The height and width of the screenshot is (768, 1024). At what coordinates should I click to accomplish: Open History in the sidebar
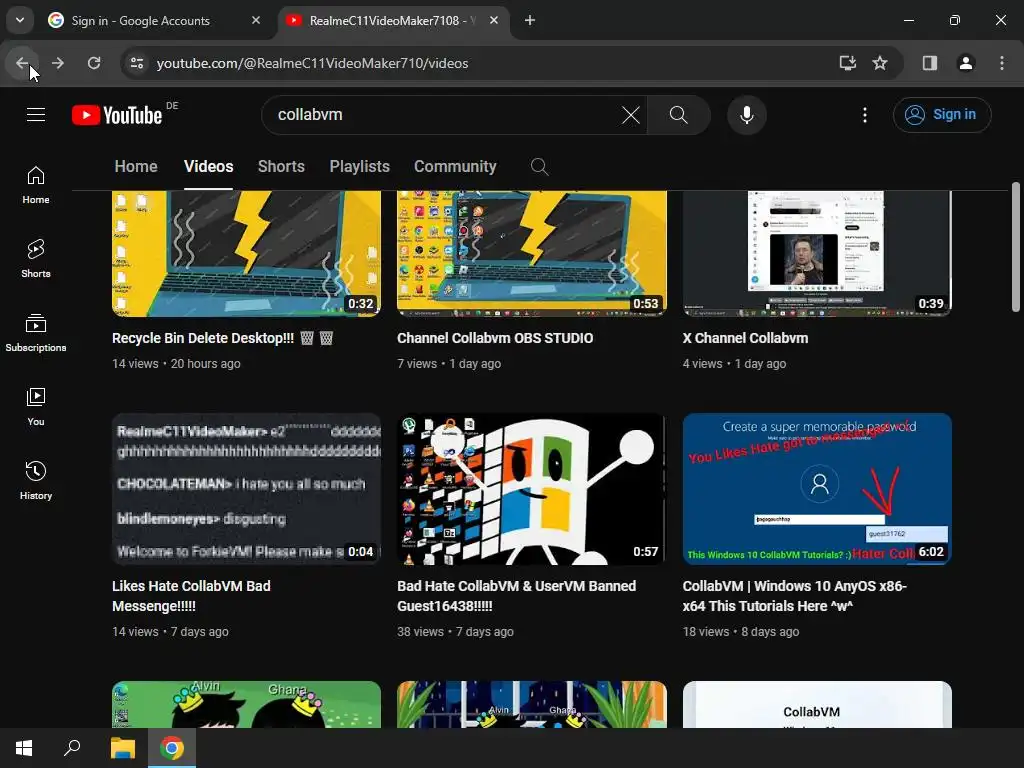pos(36,481)
